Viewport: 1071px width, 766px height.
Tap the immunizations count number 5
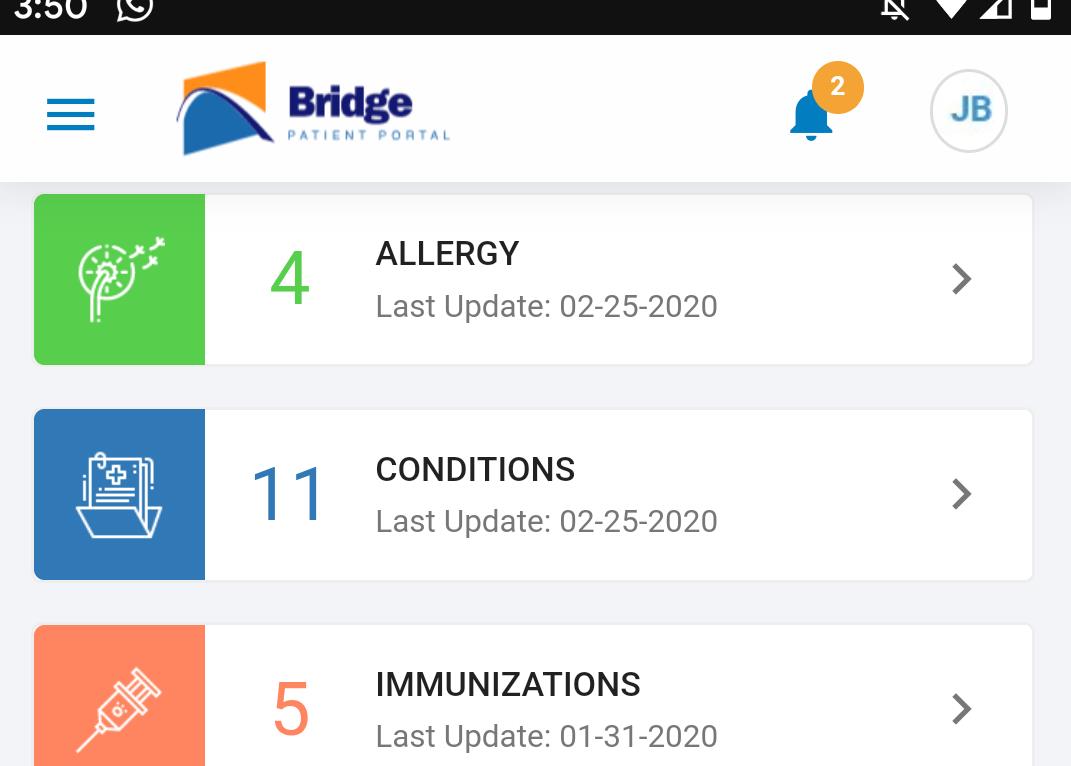[x=291, y=710]
